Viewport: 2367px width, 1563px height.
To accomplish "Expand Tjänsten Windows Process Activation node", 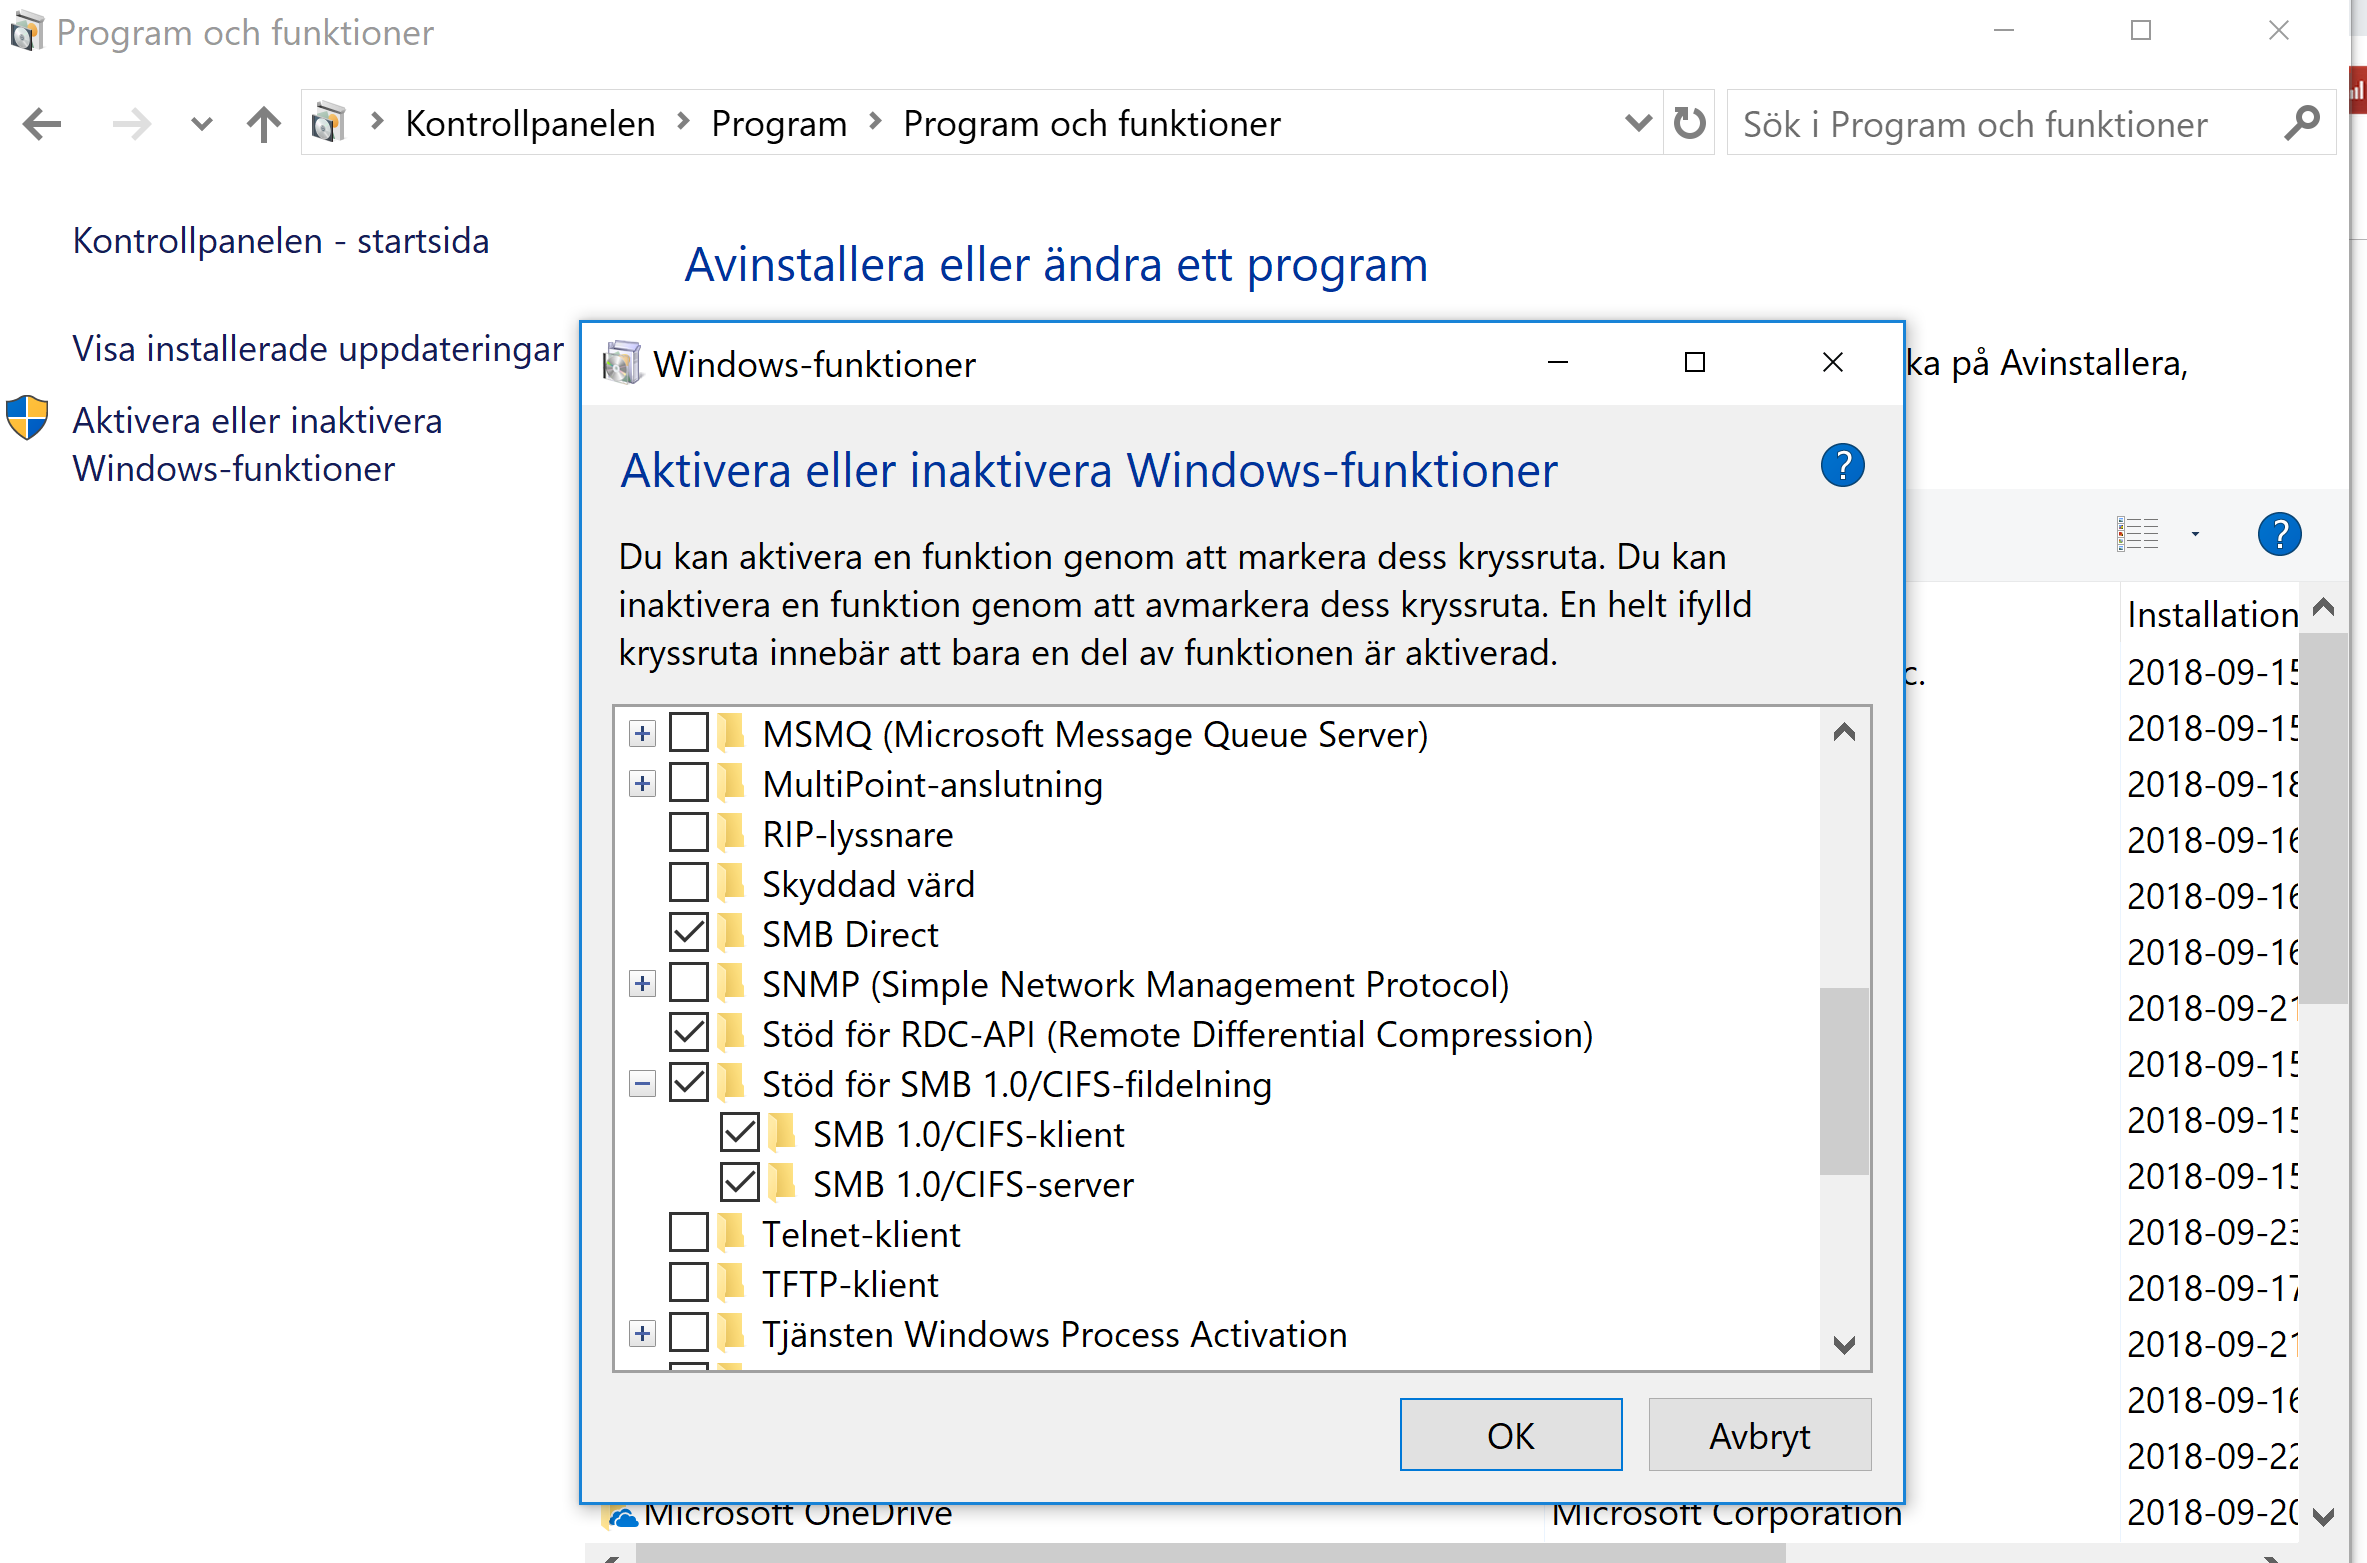I will (x=642, y=1334).
